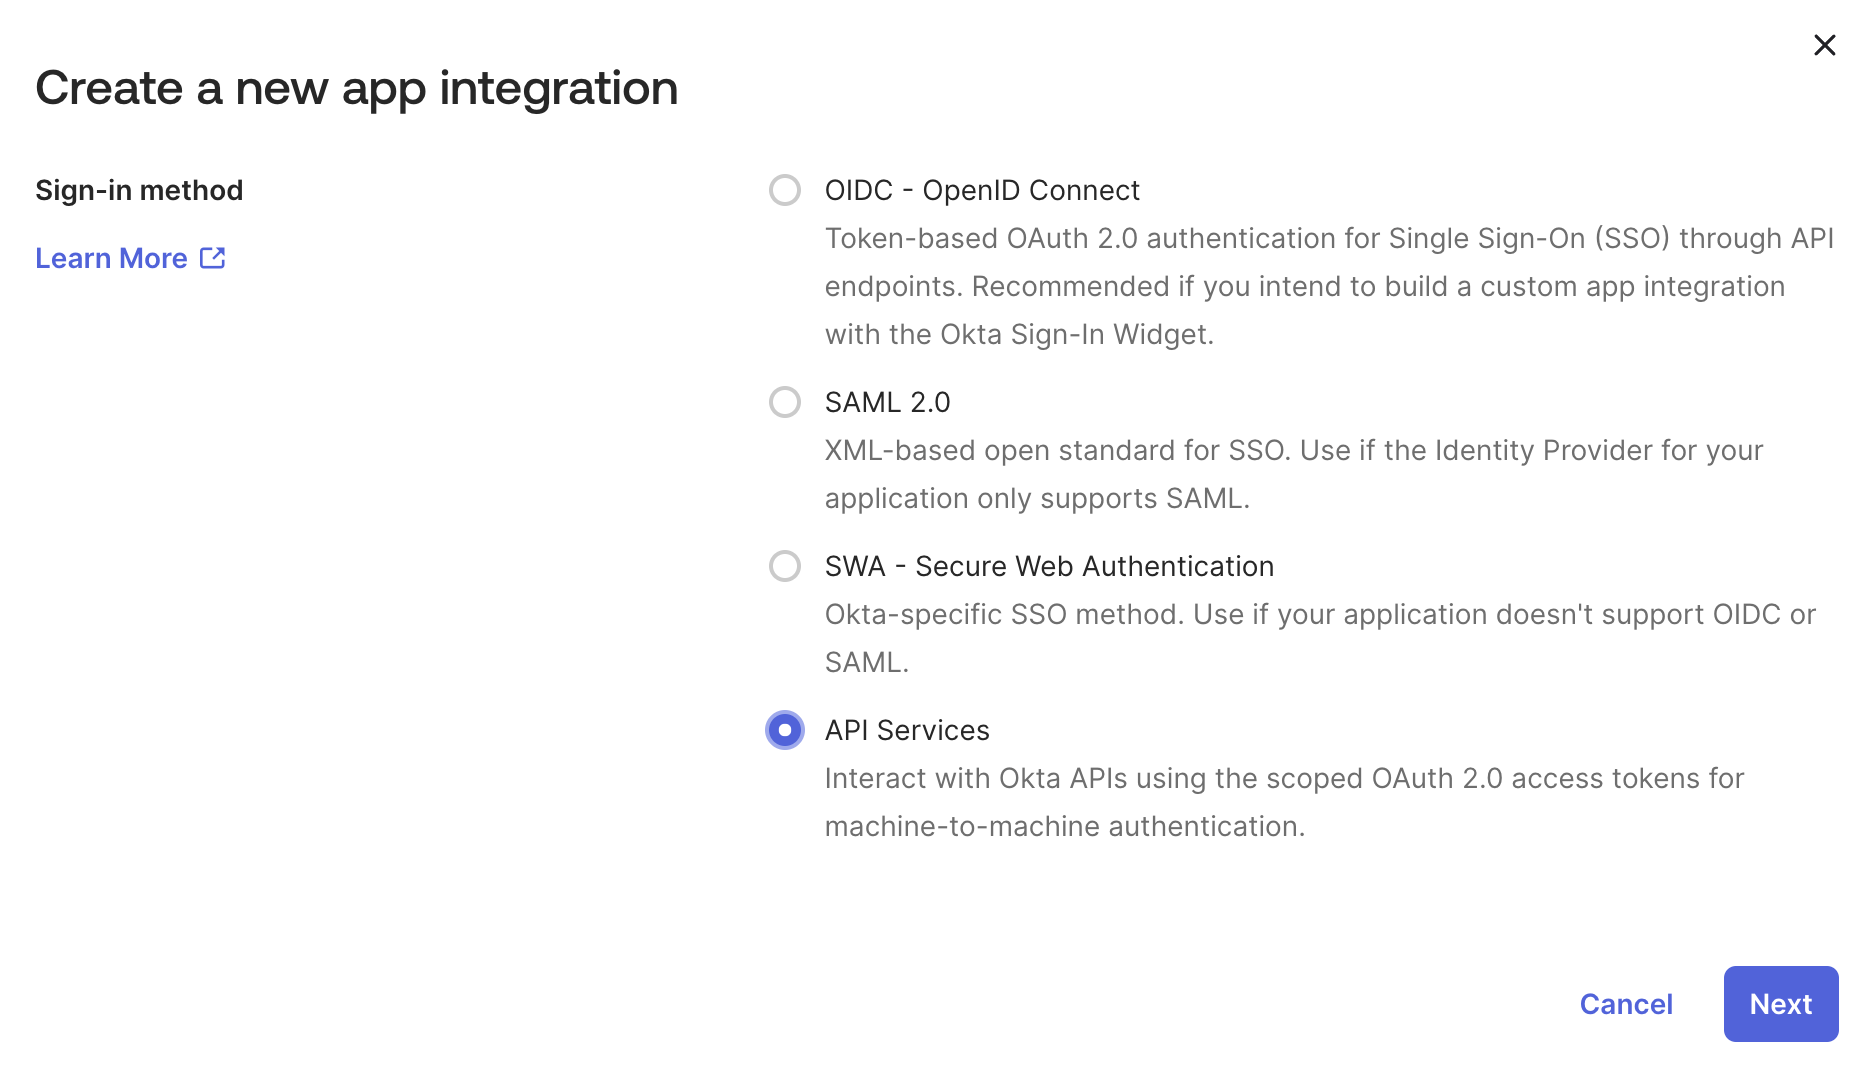
Task: Click the 'SAML 2.0' option label
Action: [x=887, y=402]
